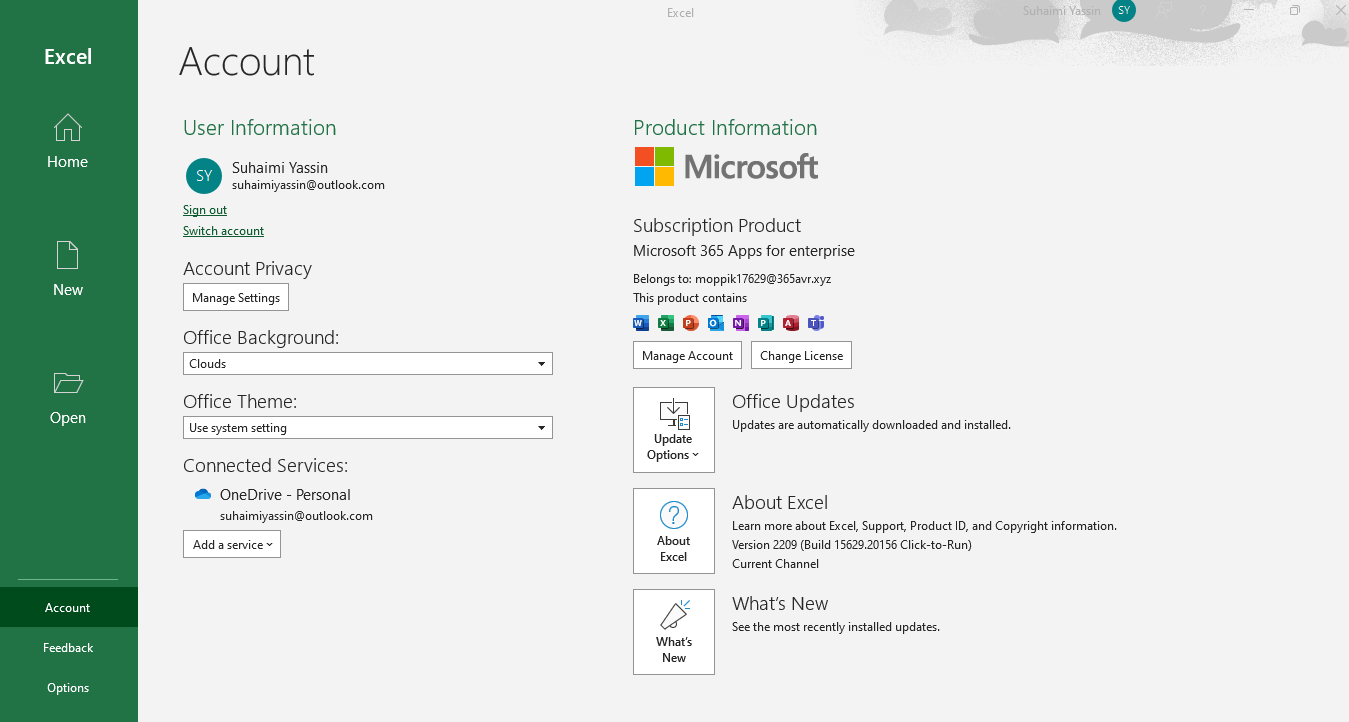Click the email under OneDrive - Personal
The width and height of the screenshot is (1349, 722).
(x=296, y=516)
